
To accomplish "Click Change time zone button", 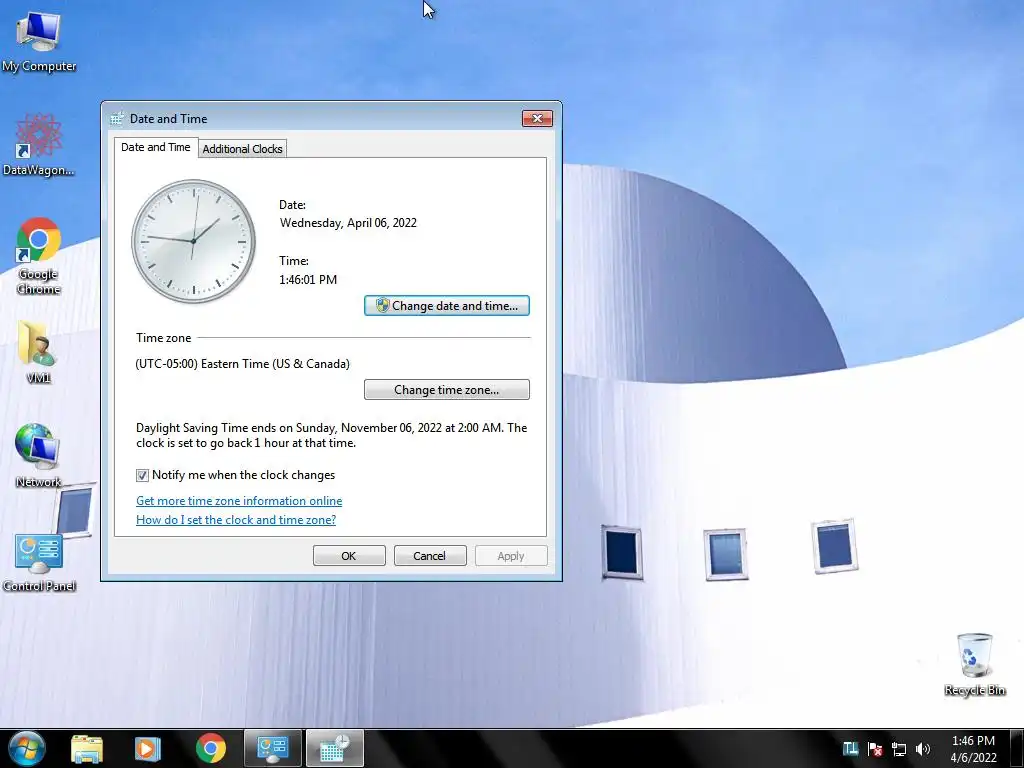I will click(x=447, y=390).
